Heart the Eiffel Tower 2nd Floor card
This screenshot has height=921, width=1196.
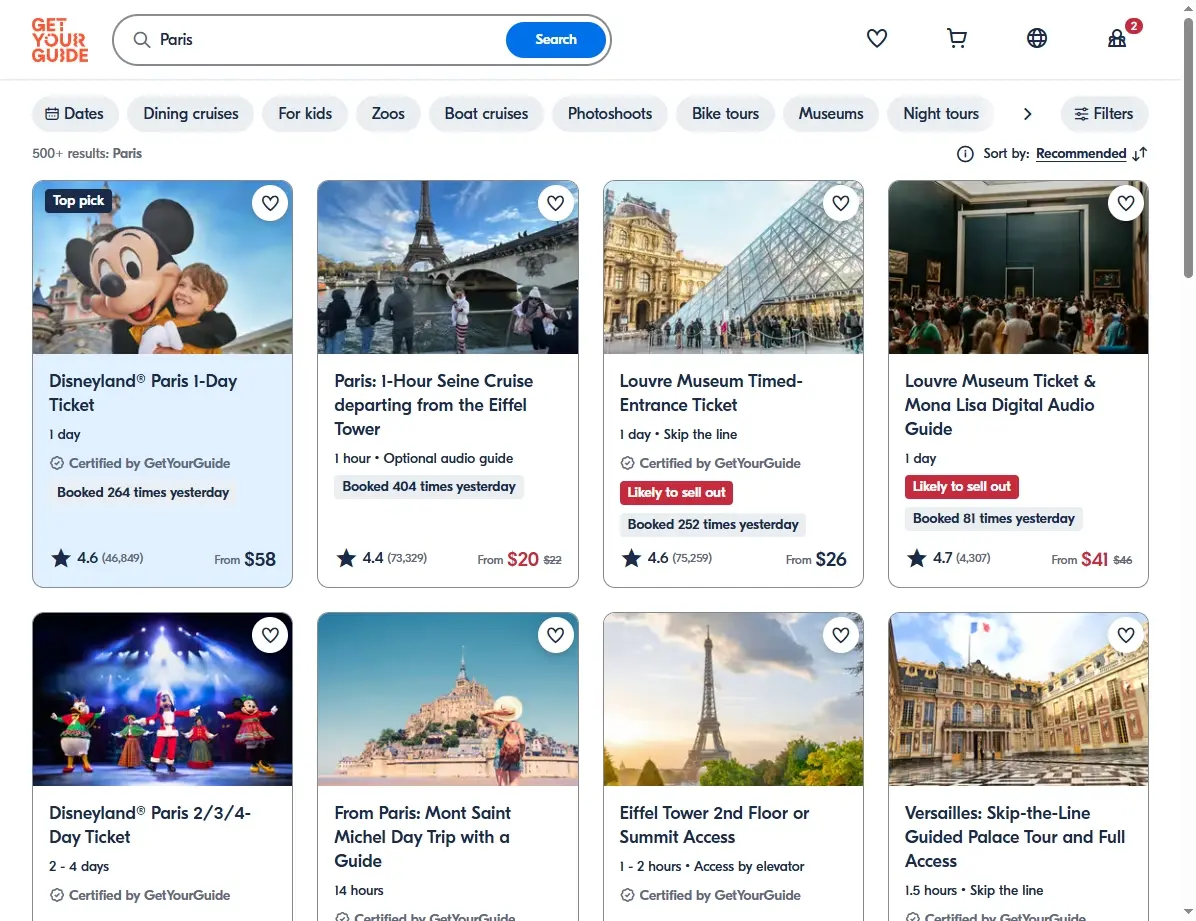841,635
